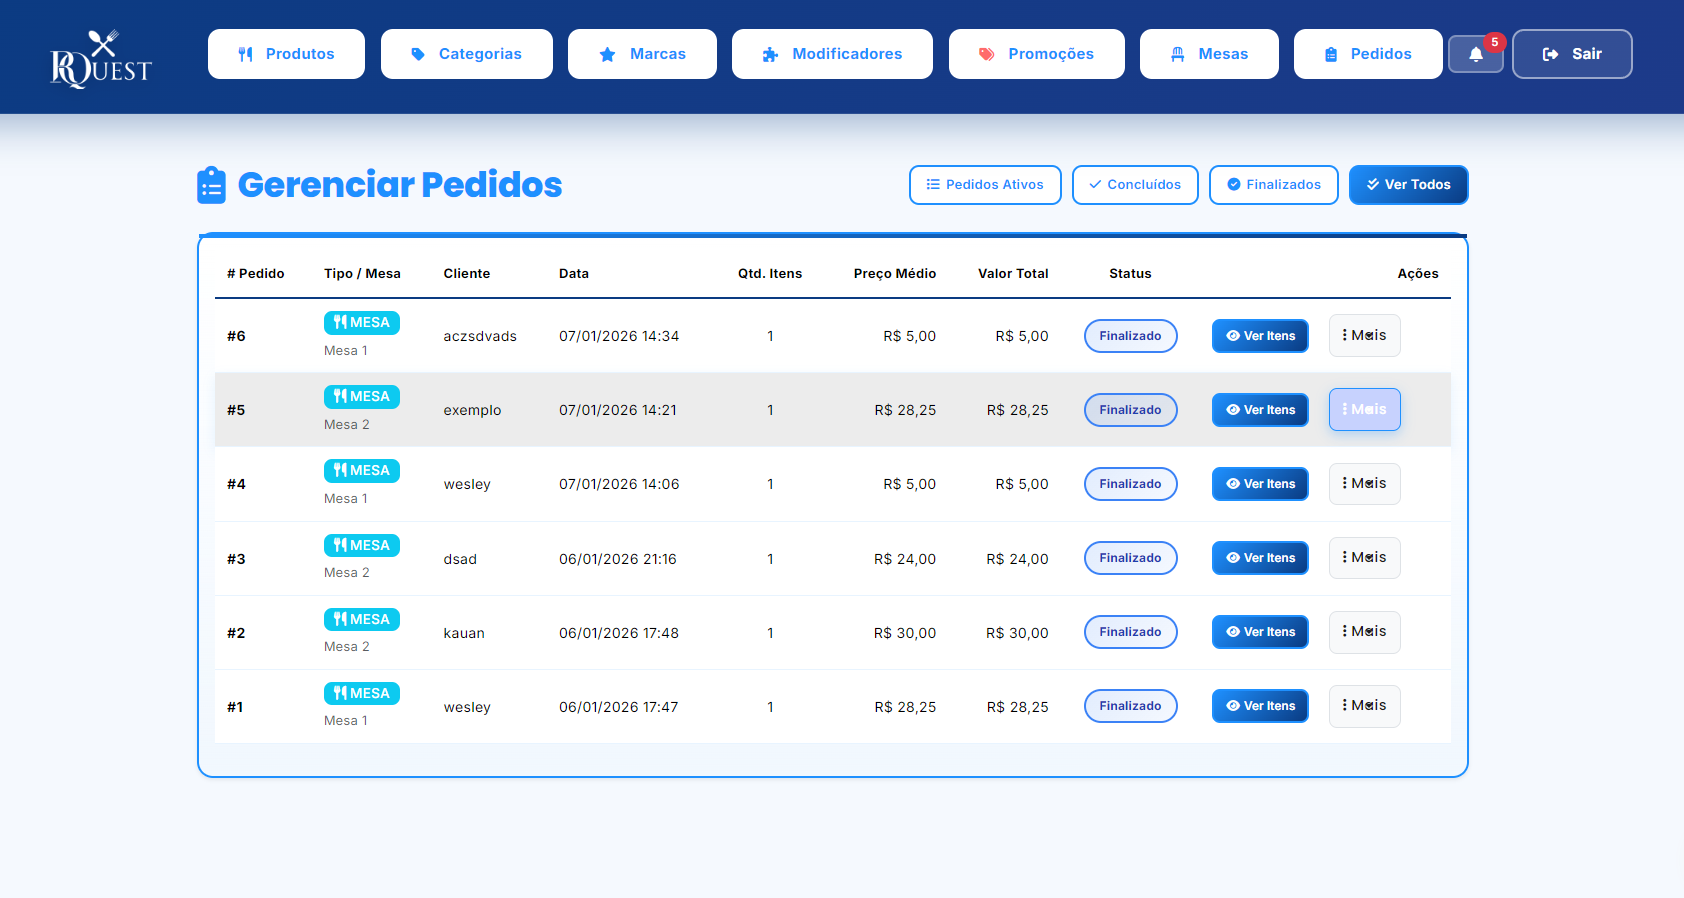Show only Pedidos Ativos filter
This screenshot has width=1684, height=898.
pyautogui.click(x=984, y=185)
